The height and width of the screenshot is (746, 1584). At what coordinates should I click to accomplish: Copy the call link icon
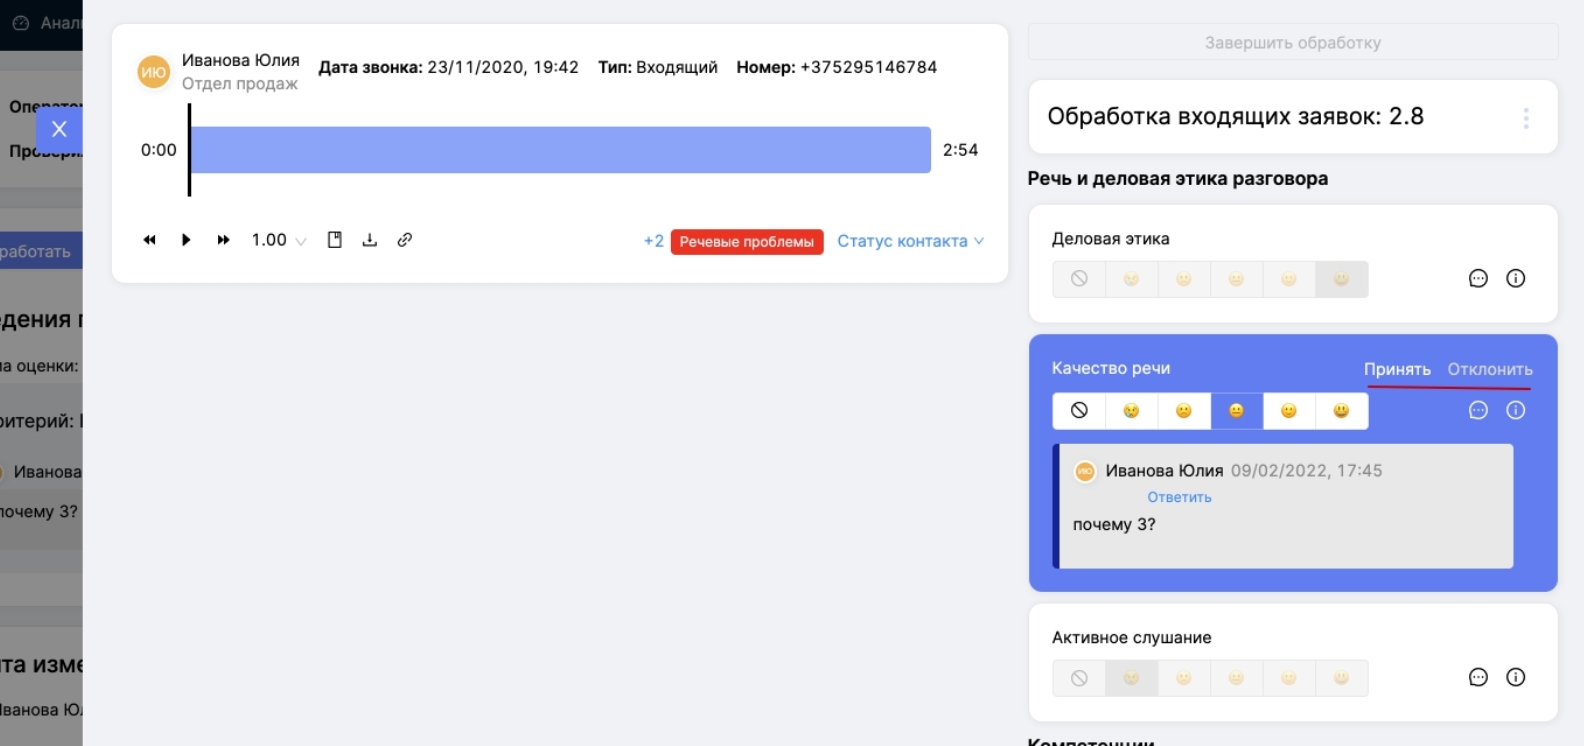pyautogui.click(x=405, y=240)
